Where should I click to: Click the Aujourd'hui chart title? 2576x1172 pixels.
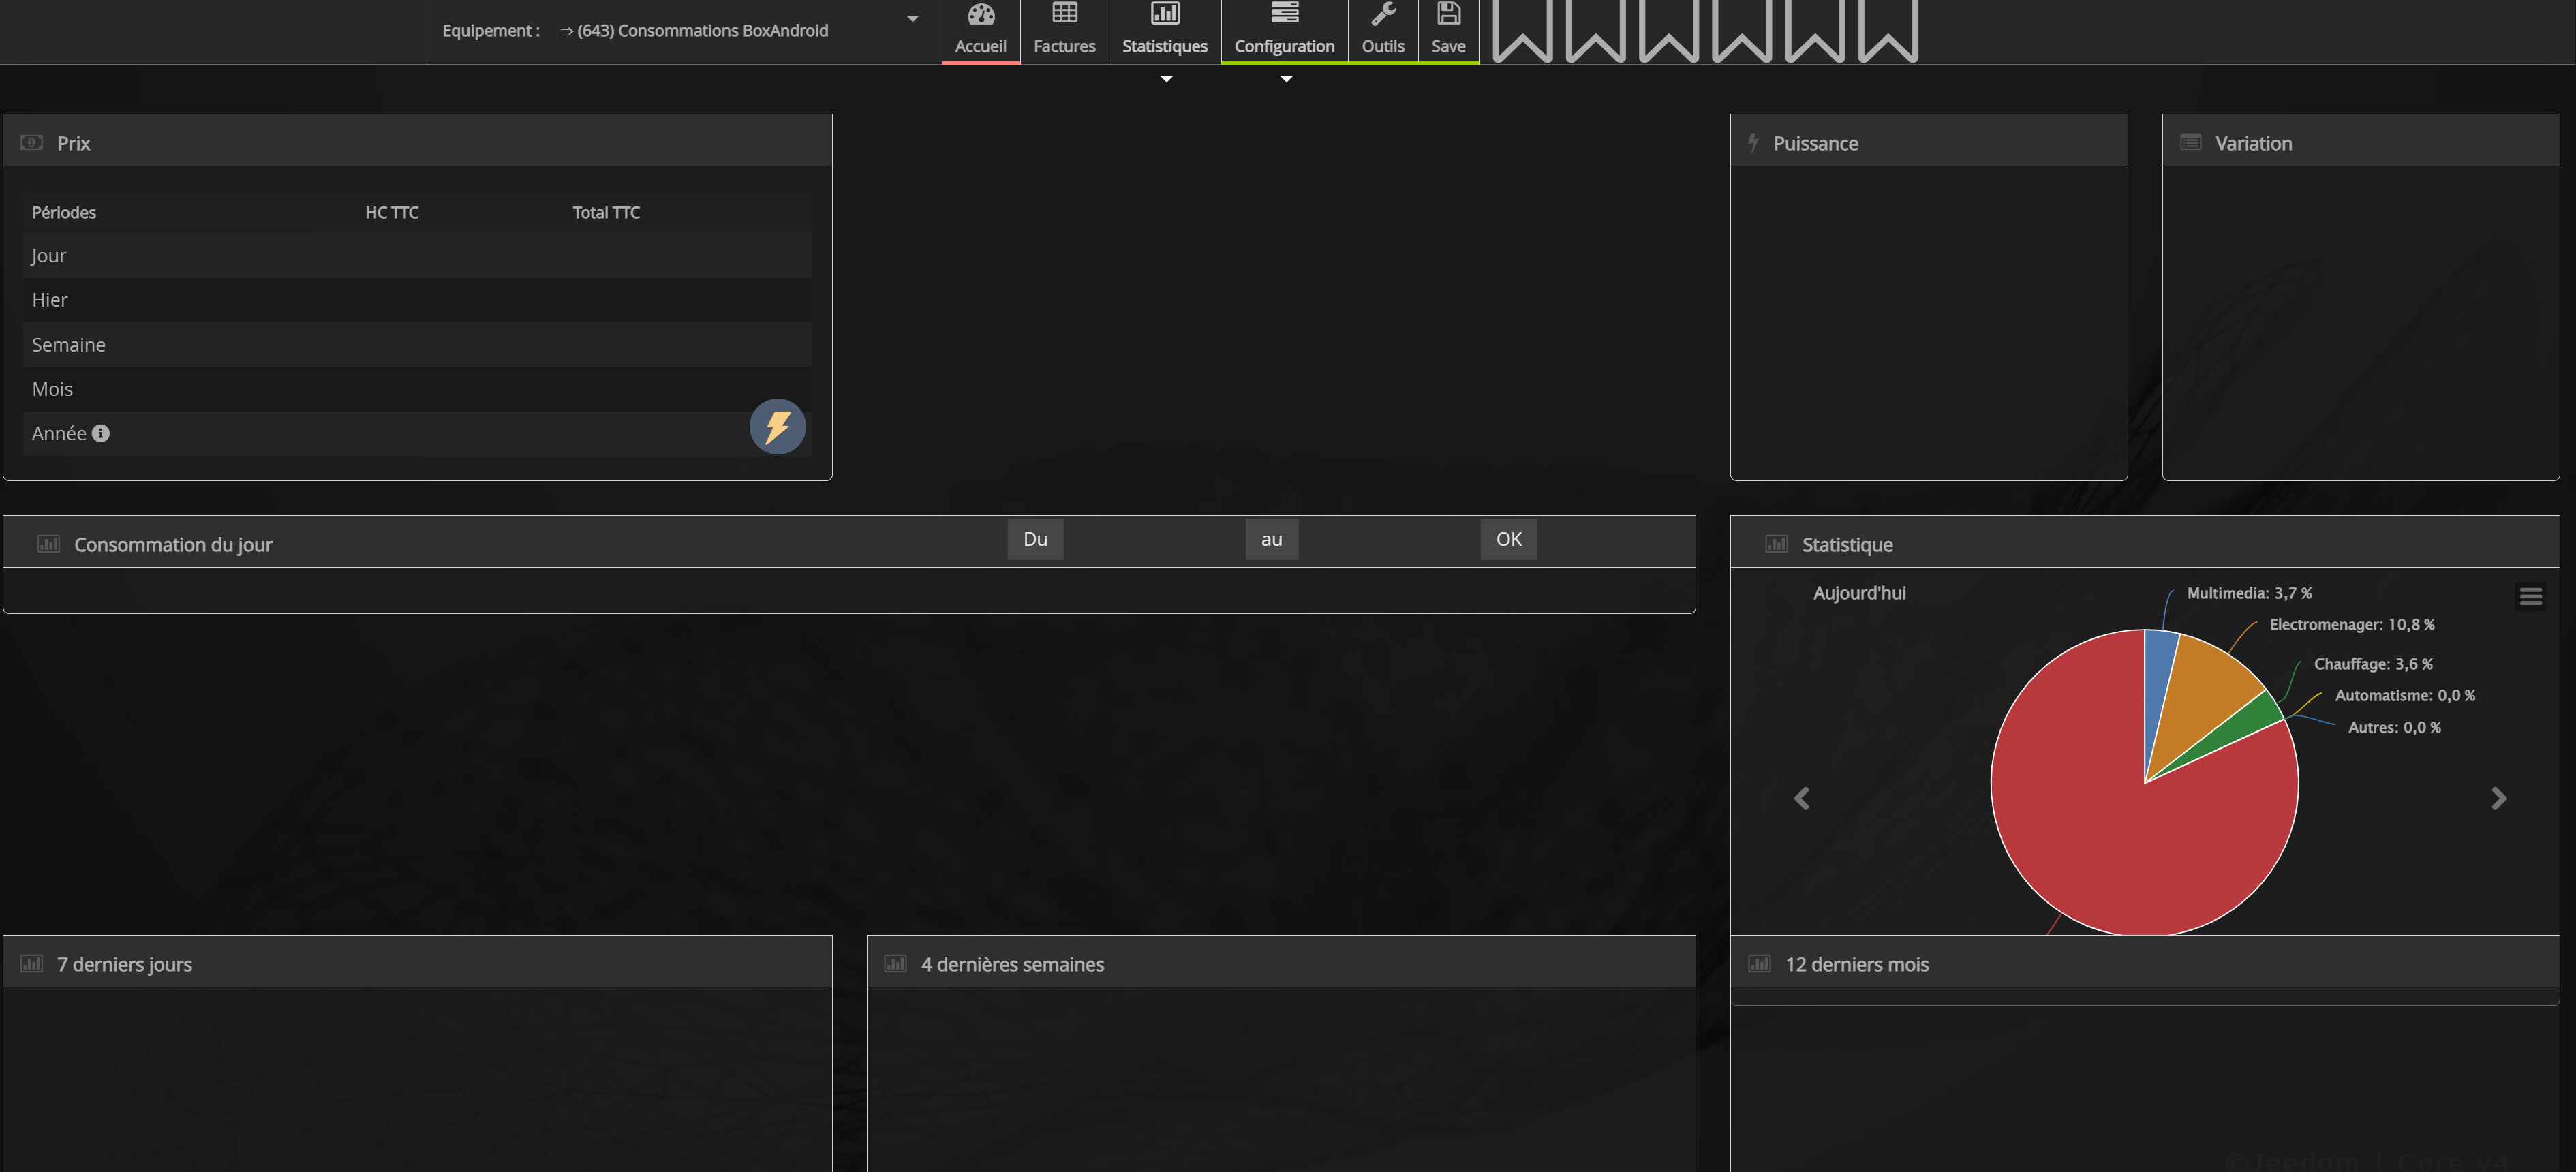tap(1859, 593)
